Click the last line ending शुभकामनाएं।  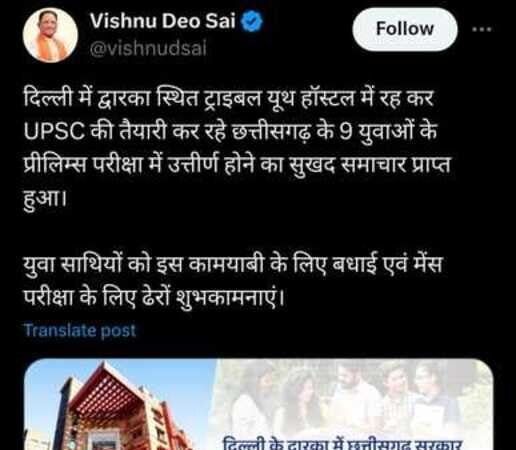(x=154, y=297)
